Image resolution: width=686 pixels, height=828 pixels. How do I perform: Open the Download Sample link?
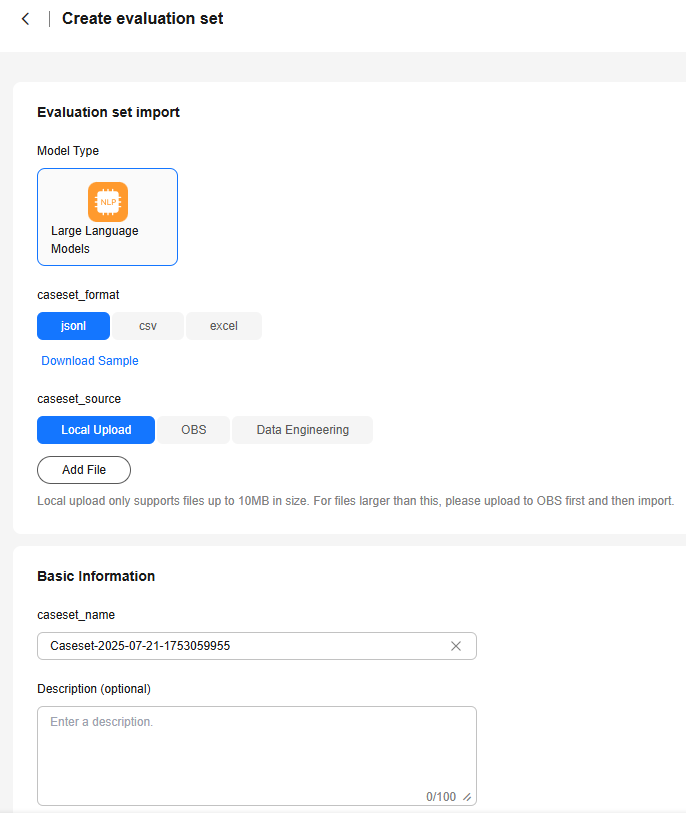[90, 361]
